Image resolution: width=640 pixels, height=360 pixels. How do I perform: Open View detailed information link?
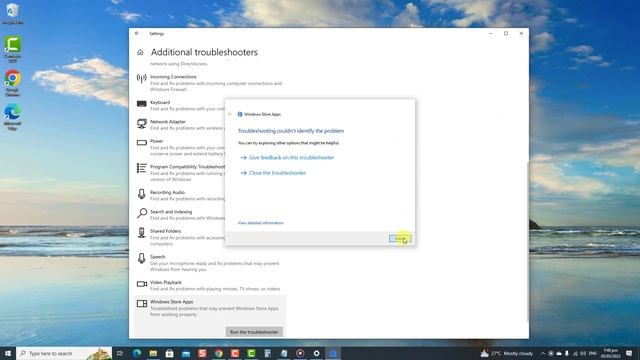pos(260,223)
